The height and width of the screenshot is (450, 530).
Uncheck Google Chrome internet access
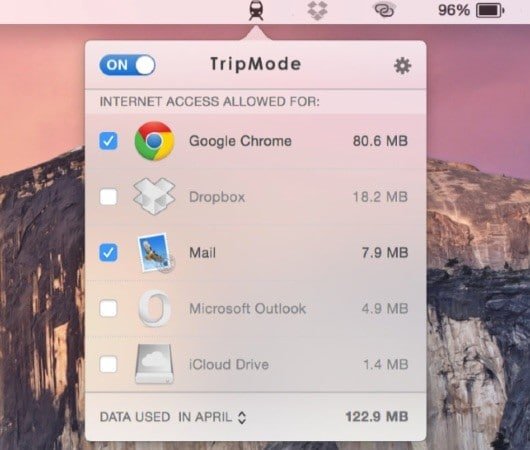pos(109,141)
